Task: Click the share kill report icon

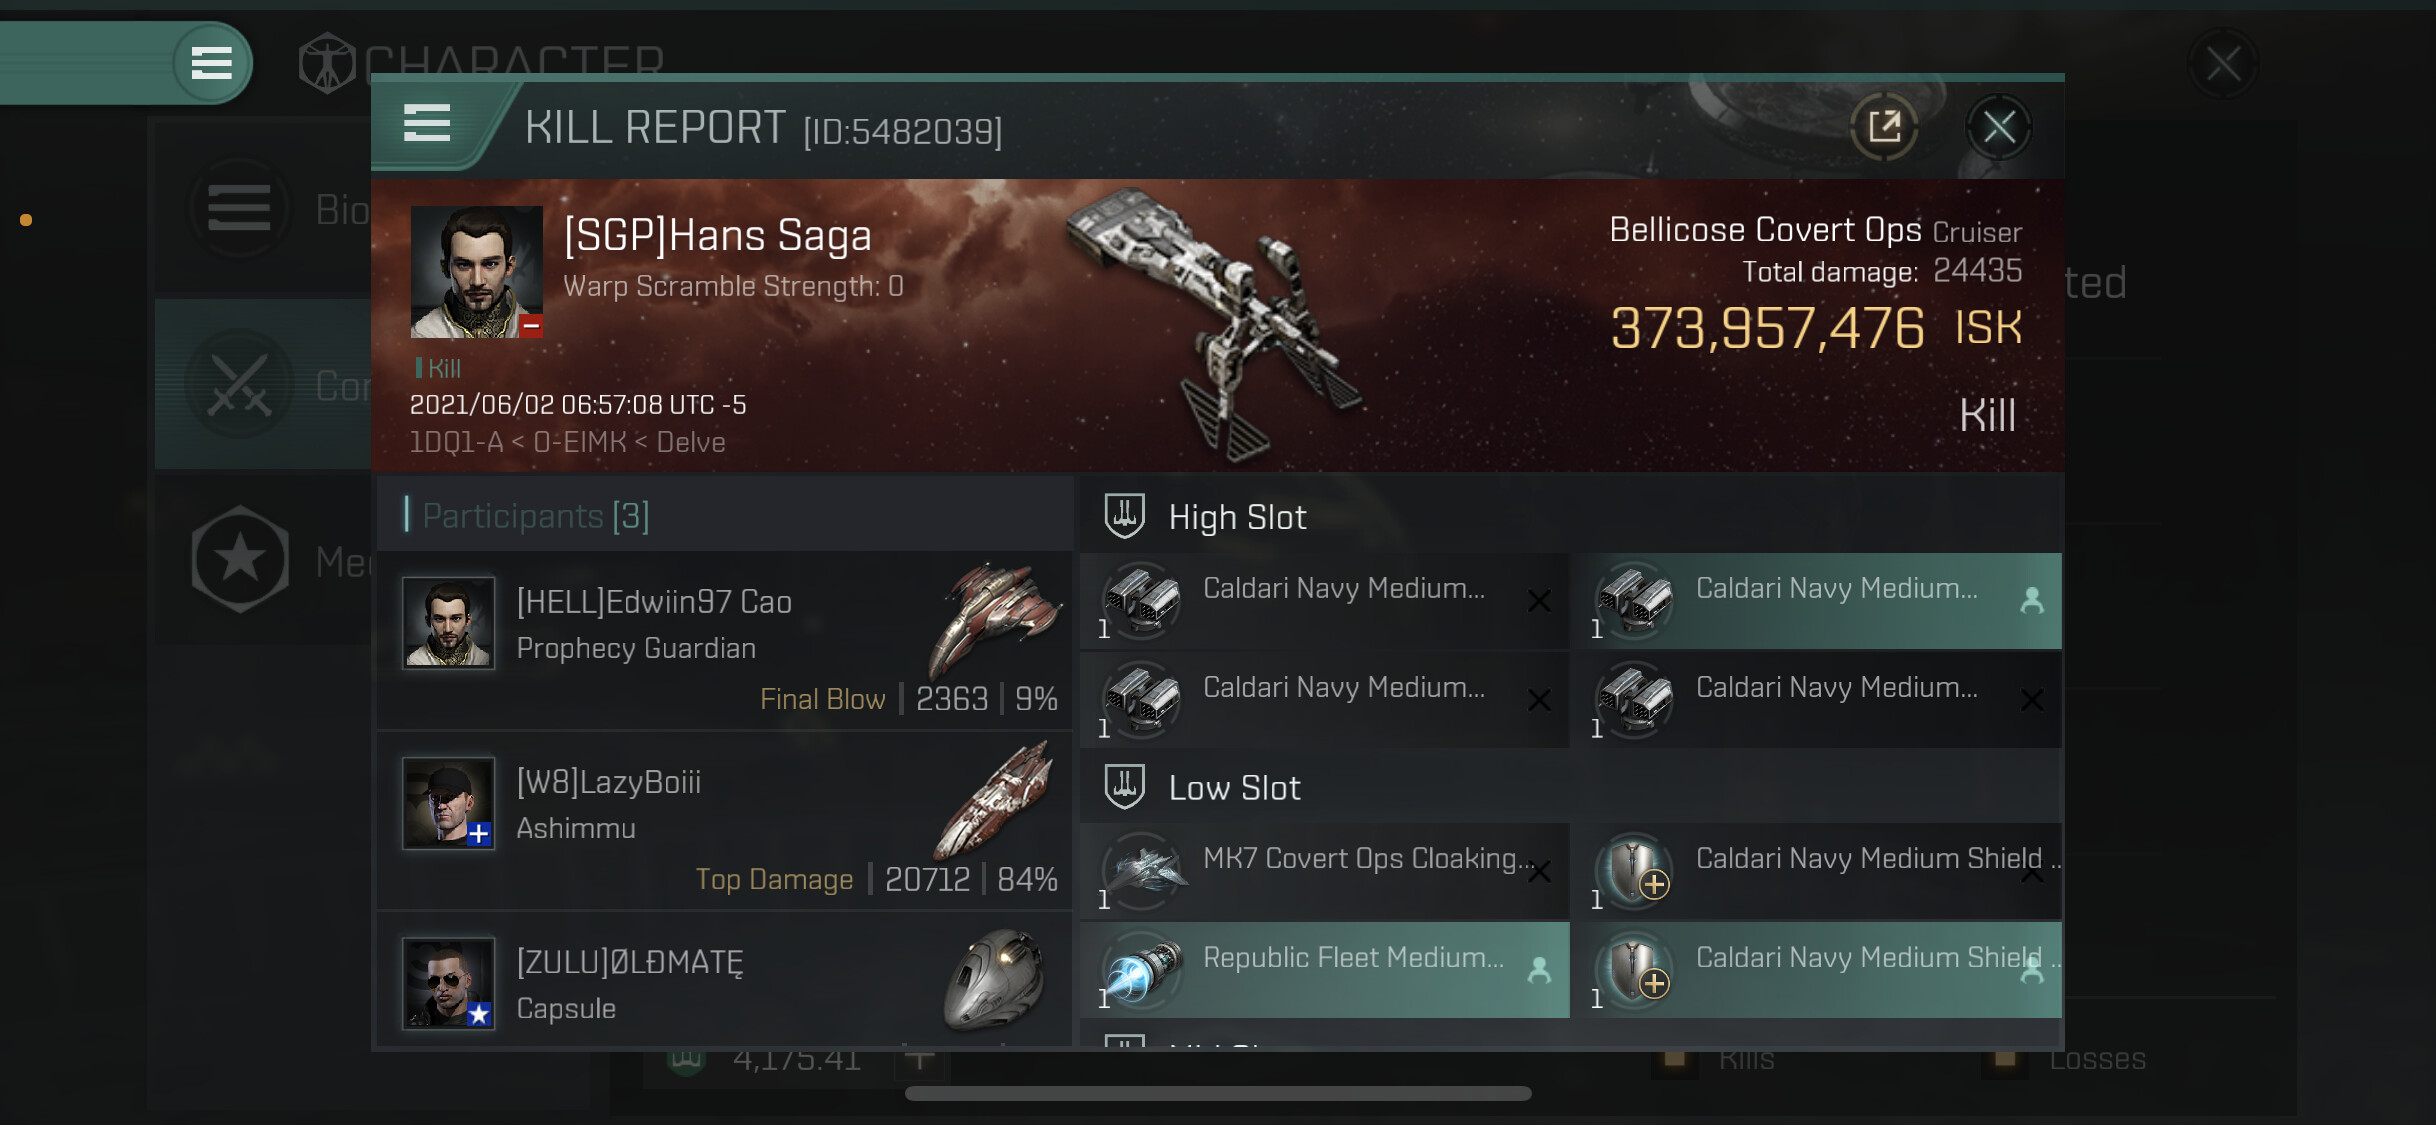Action: [x=1884, y=127]
